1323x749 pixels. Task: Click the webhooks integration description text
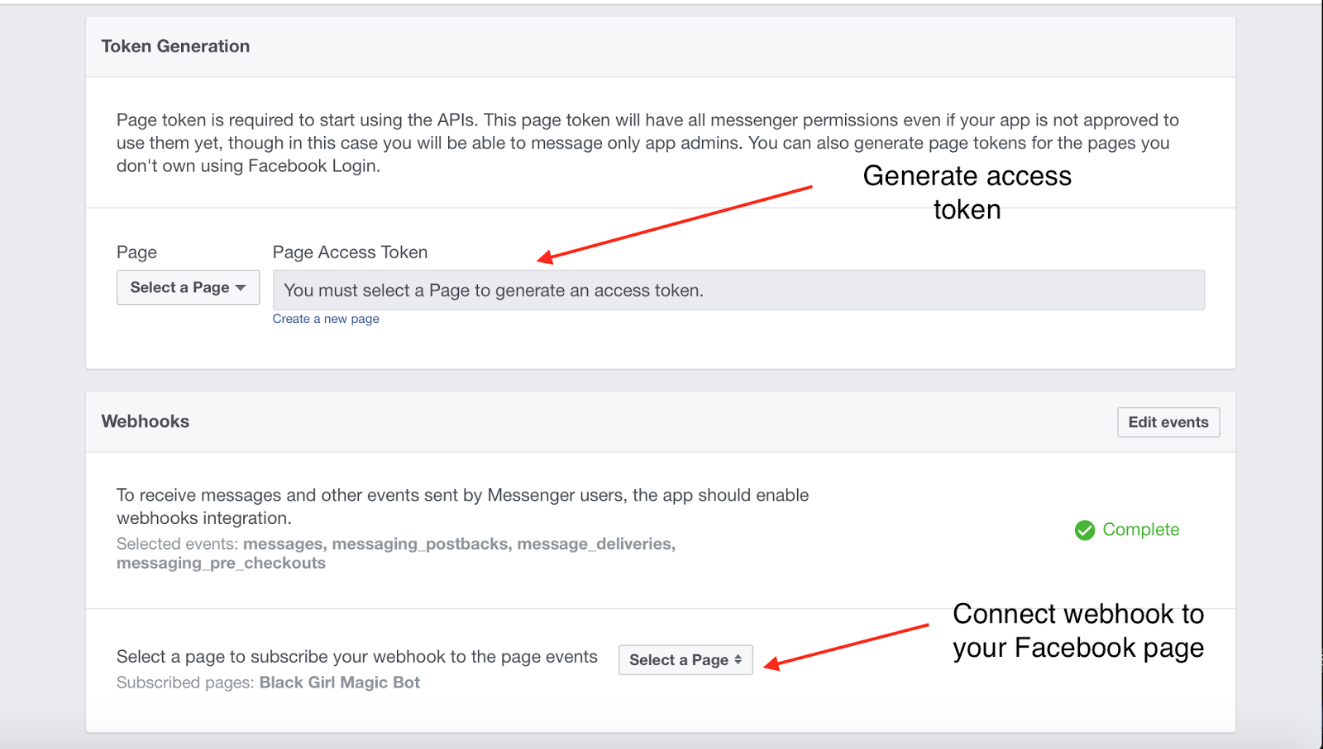click(x=462, y=506)
